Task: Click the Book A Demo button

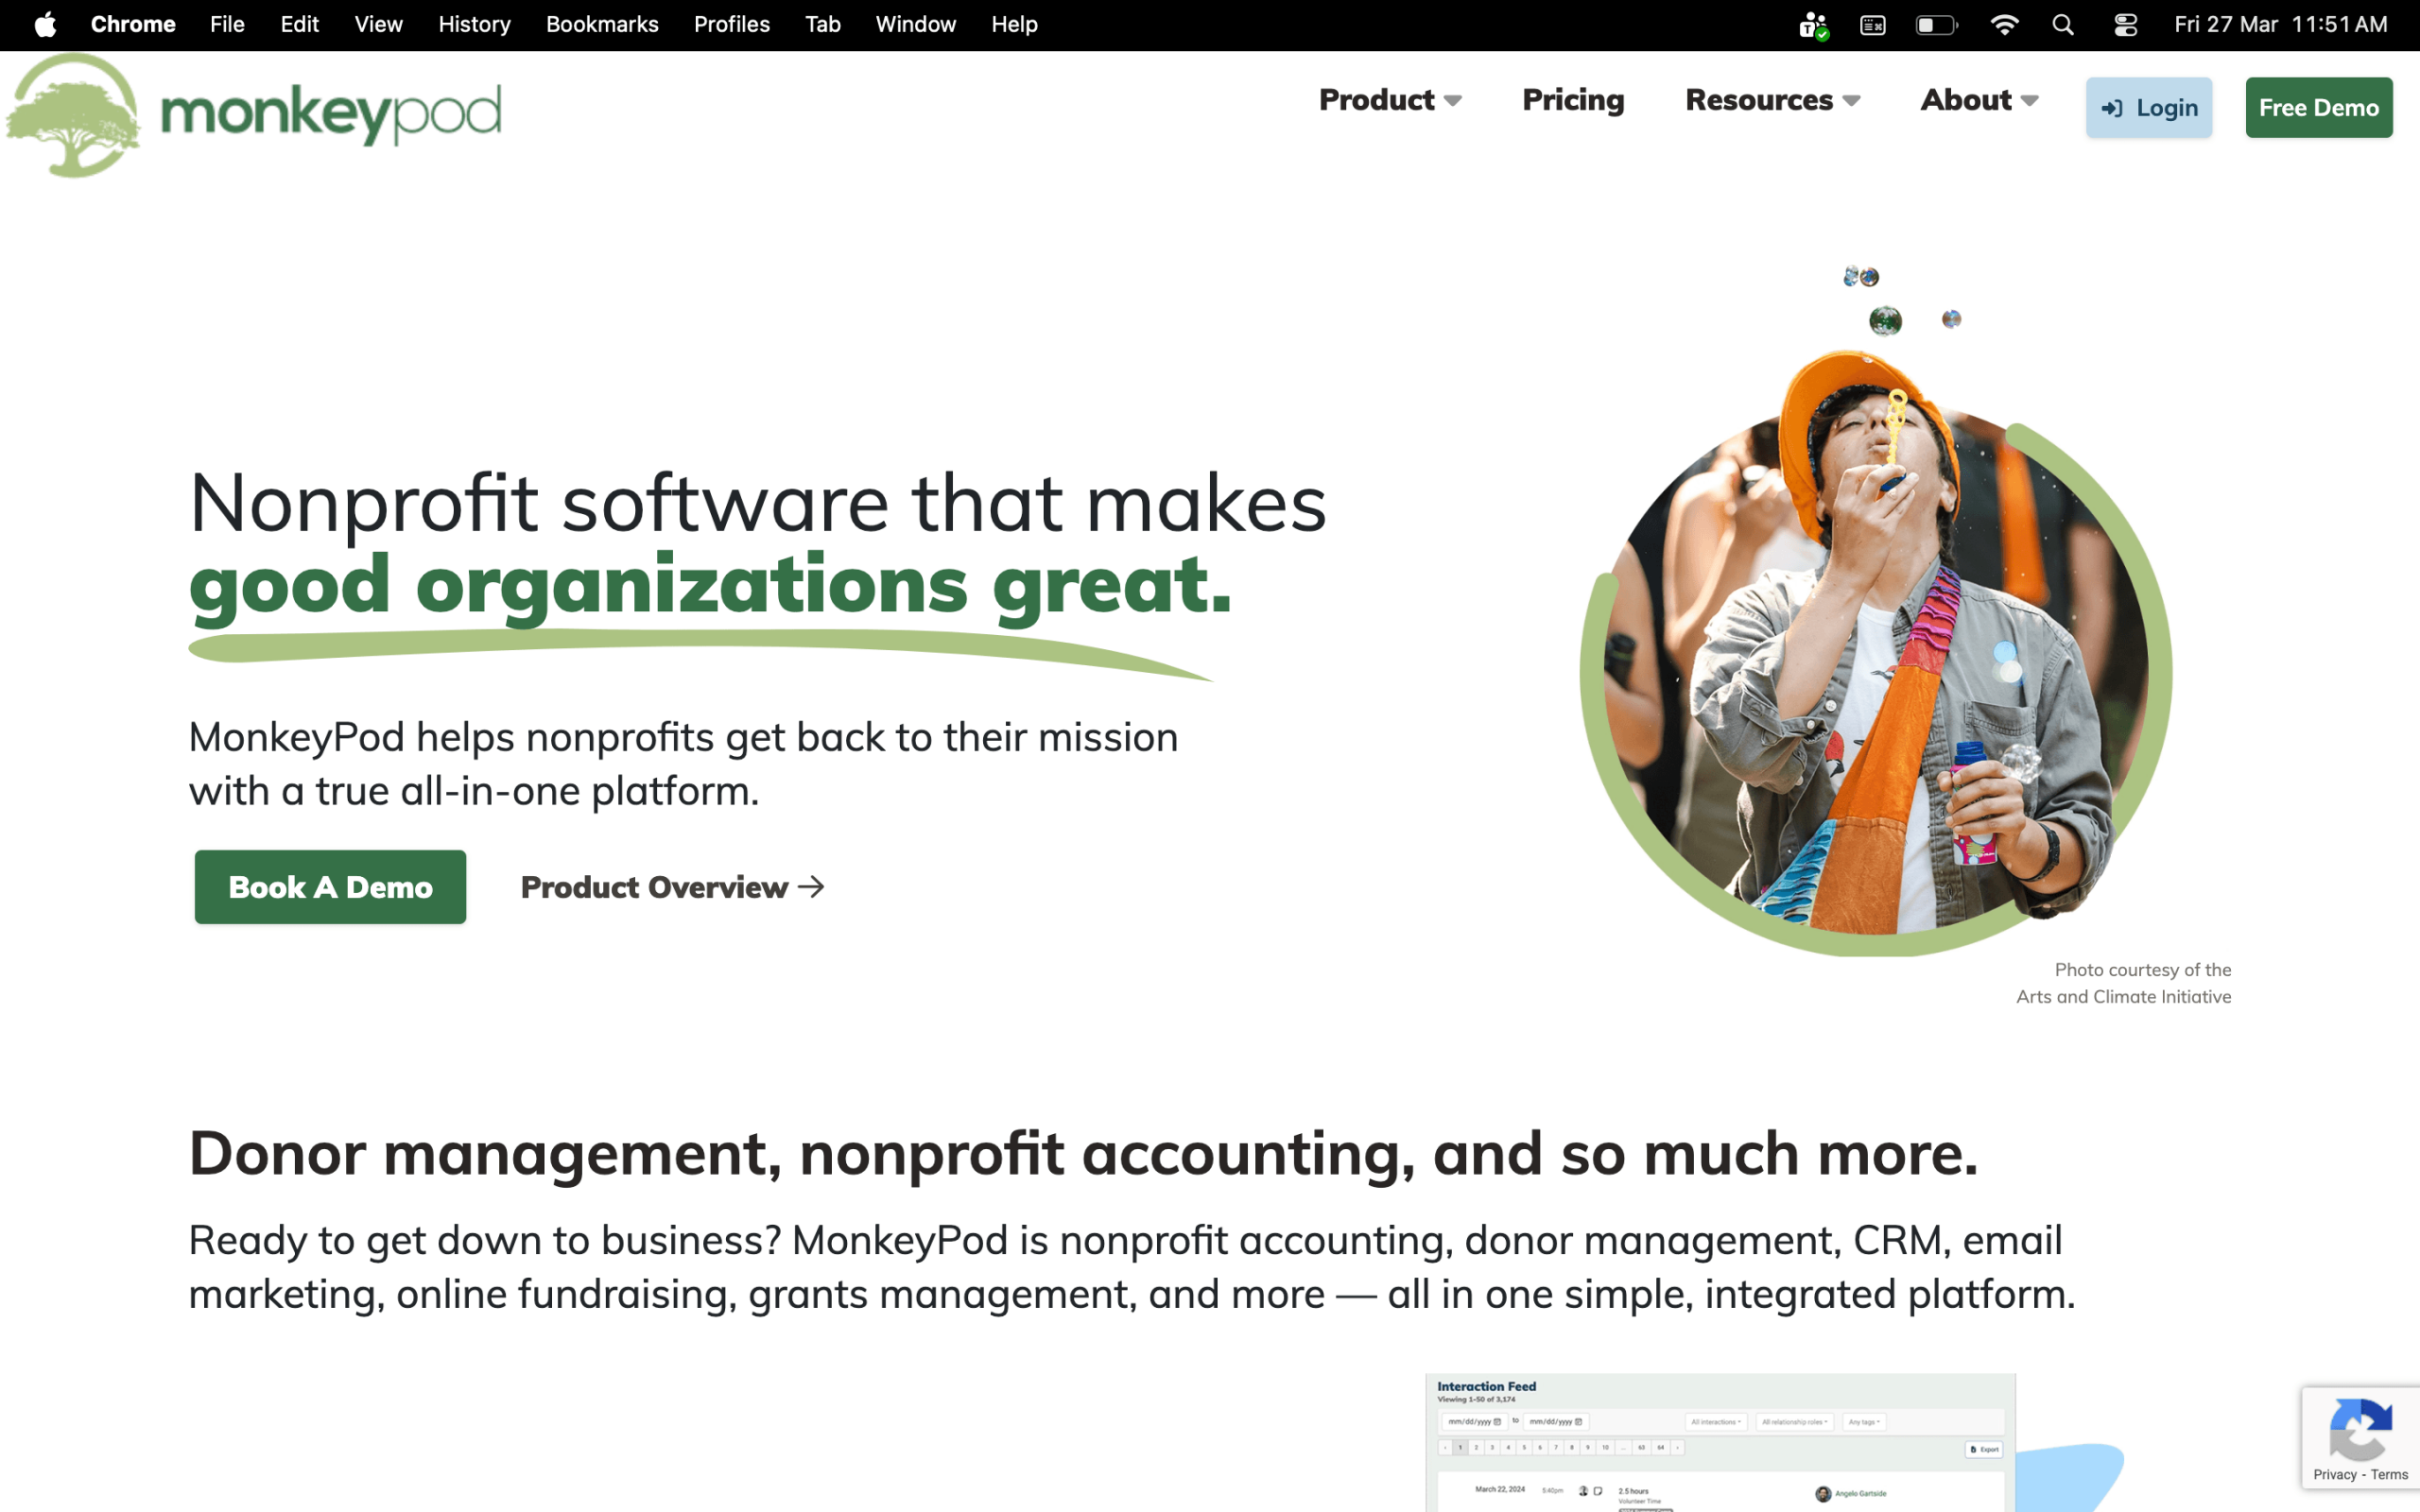Action: click(x=330, y=887)
